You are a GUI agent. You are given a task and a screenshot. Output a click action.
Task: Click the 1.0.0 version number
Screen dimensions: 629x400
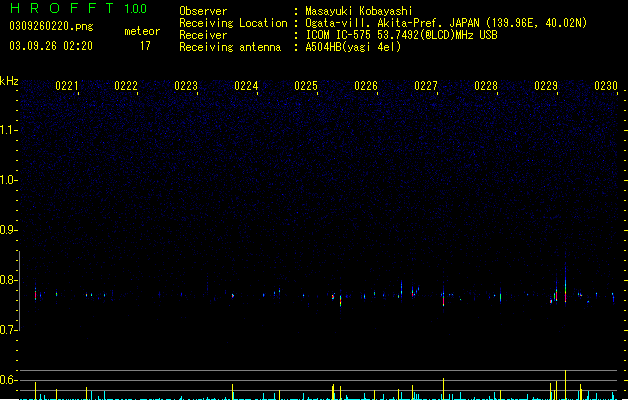coord(136,9)
